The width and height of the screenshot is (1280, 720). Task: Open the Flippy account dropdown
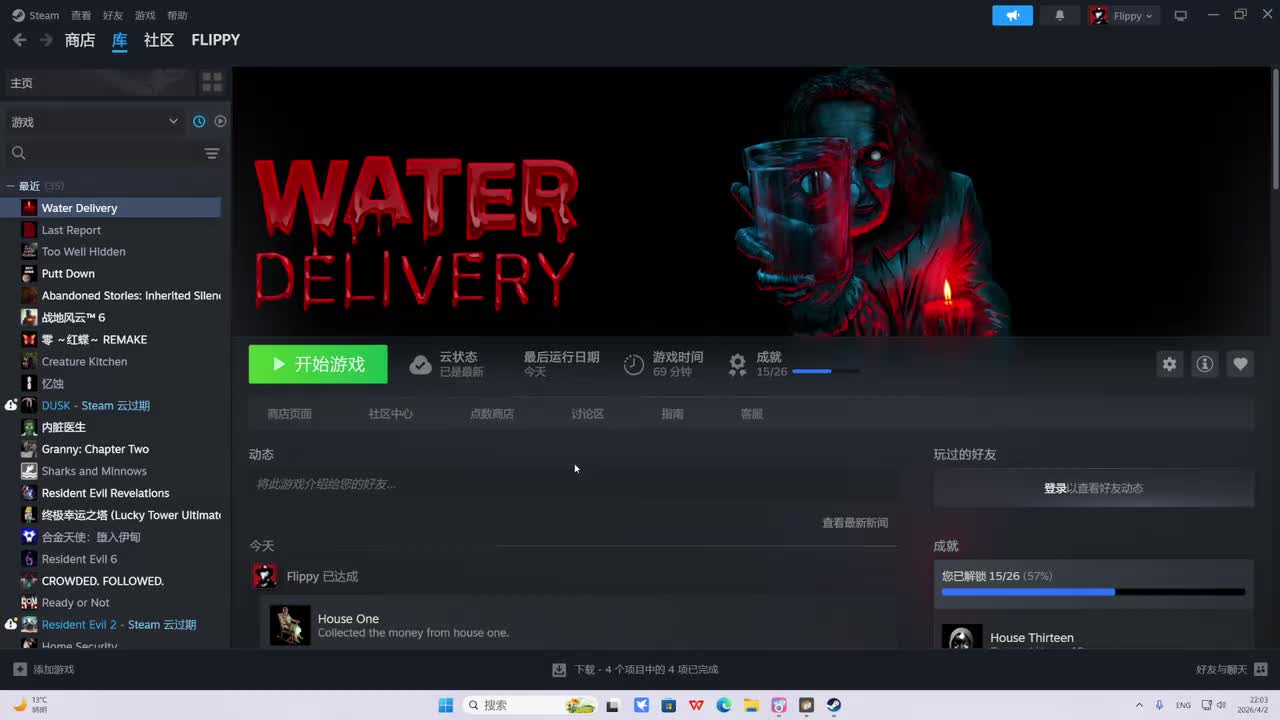1123,15
